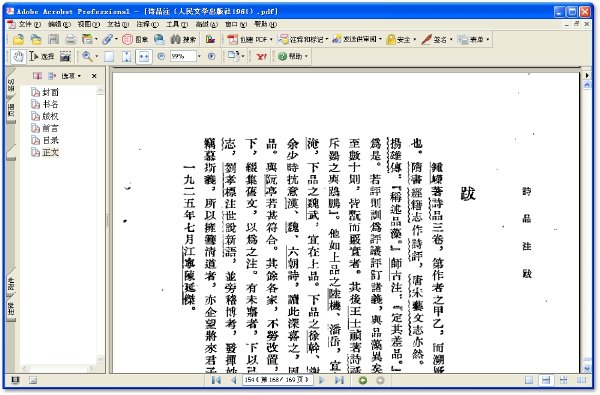The image size is (600, 395).
Task: Select the Hand tool
Action: point(18,57)
